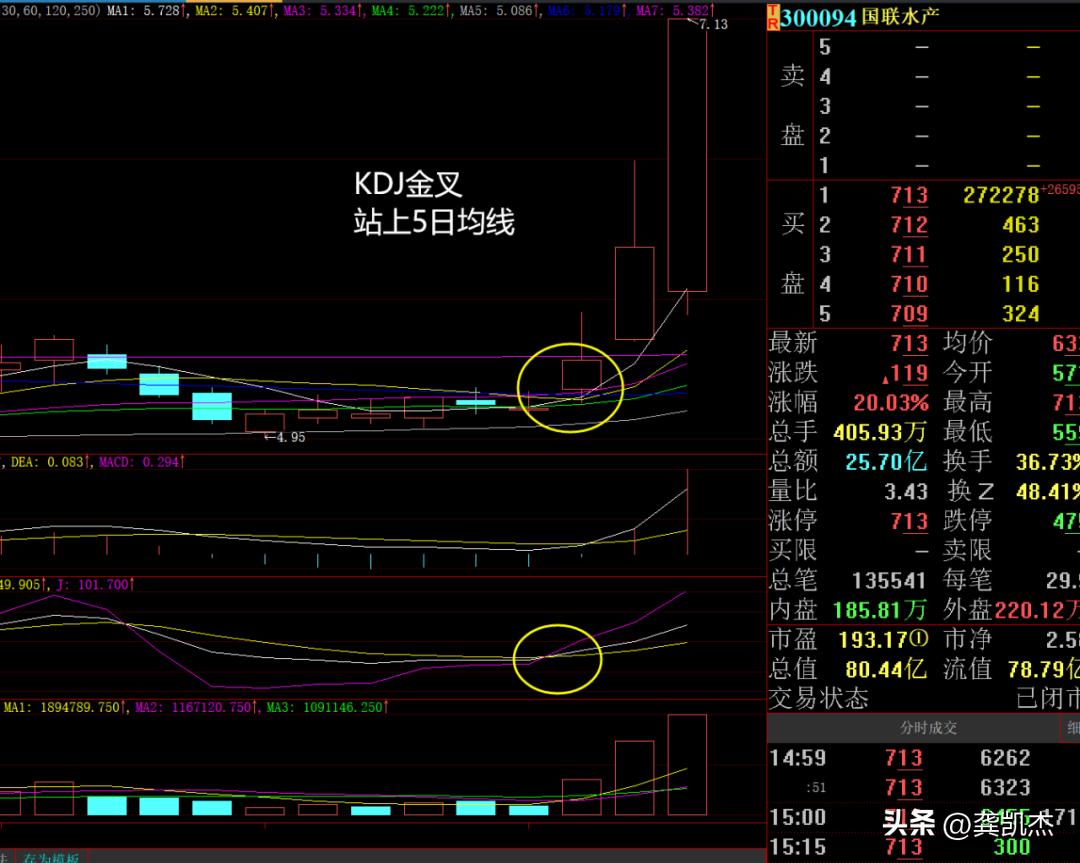Click the MA4: 5.222 indicator label
The image size is (1080, 863).
pos(410,11)
